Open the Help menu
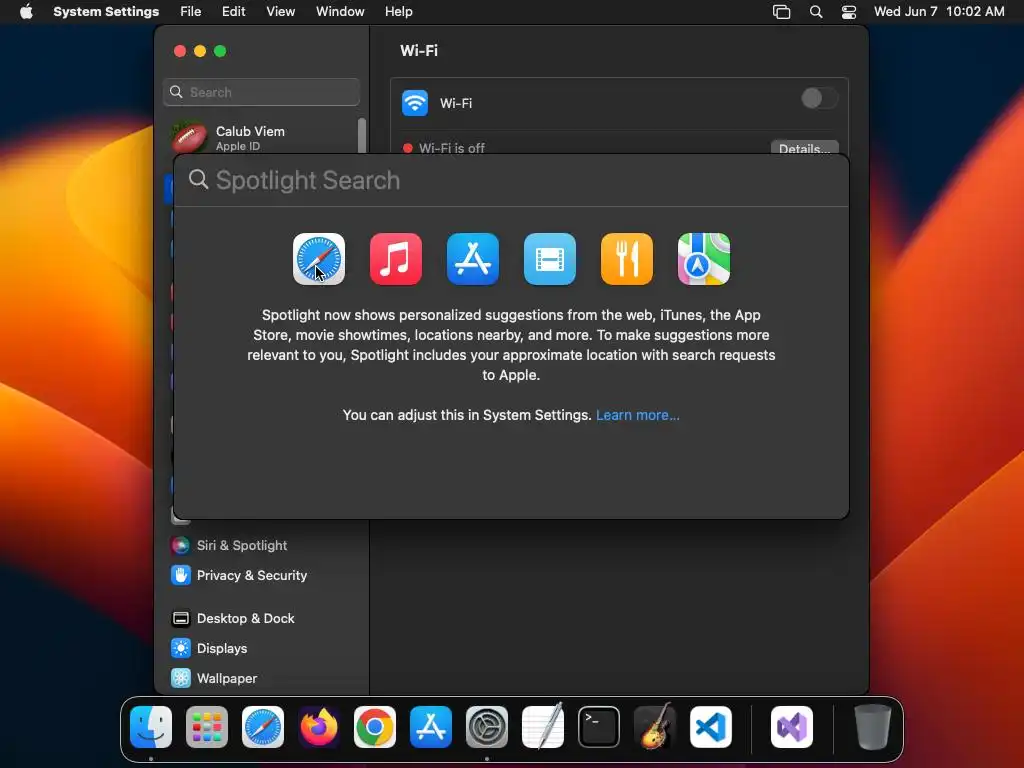The width and height of the screenshot is (1024, 768). pos(398,12)
